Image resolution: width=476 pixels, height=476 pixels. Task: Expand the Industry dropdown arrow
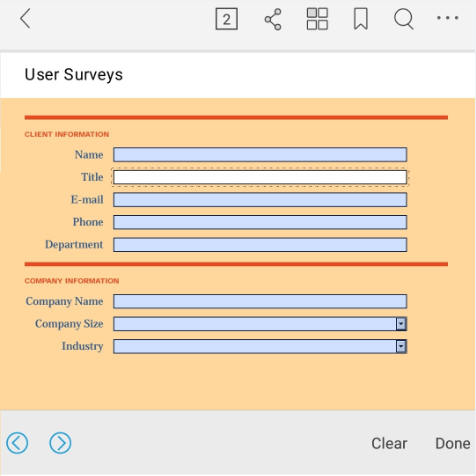point(401,346)
